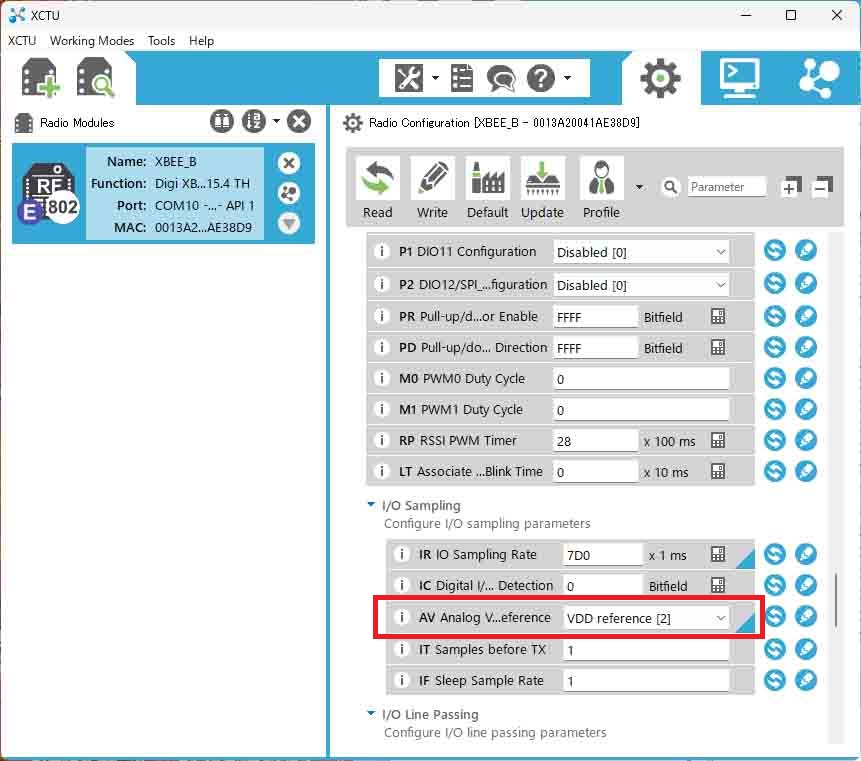Open the Working Modes menu

tap(92, 41)
